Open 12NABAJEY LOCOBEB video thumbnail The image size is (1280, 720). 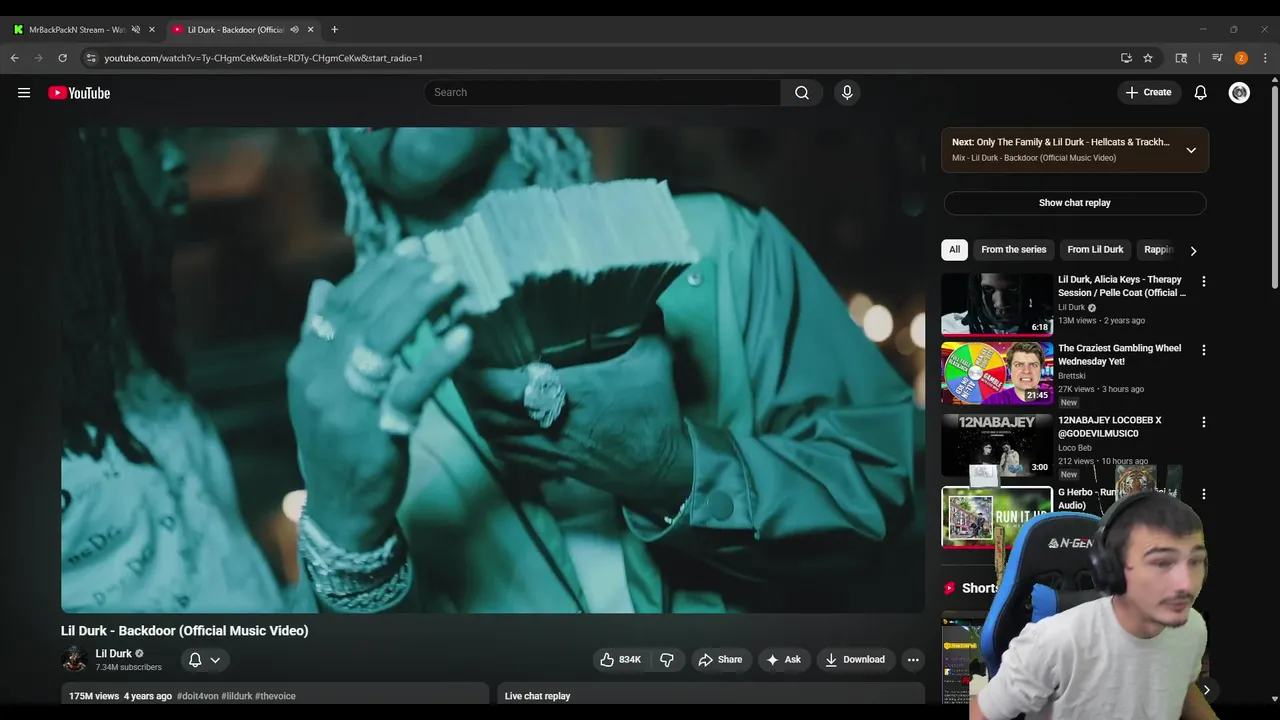[997, 445]
